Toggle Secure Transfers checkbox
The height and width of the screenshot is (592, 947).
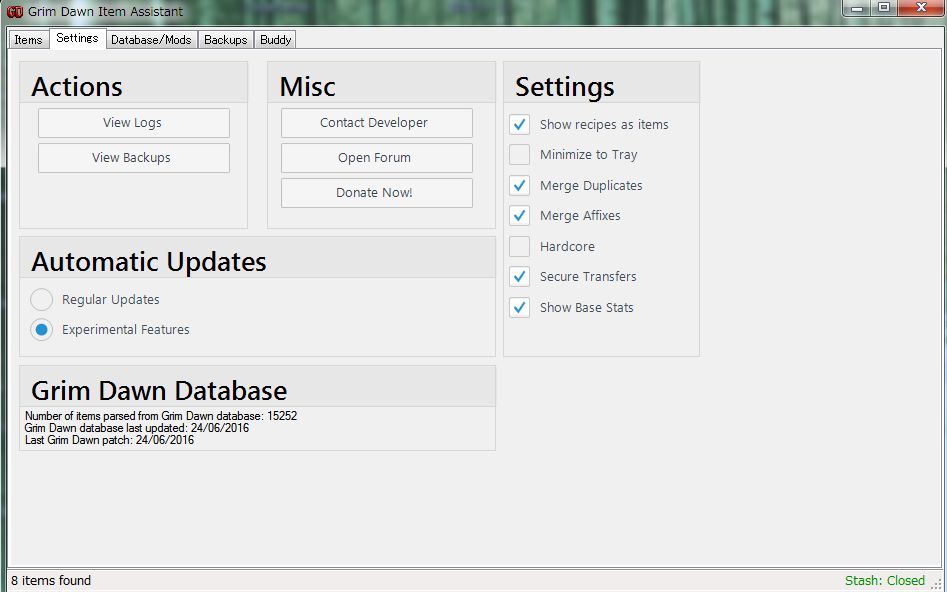point(519,277)
